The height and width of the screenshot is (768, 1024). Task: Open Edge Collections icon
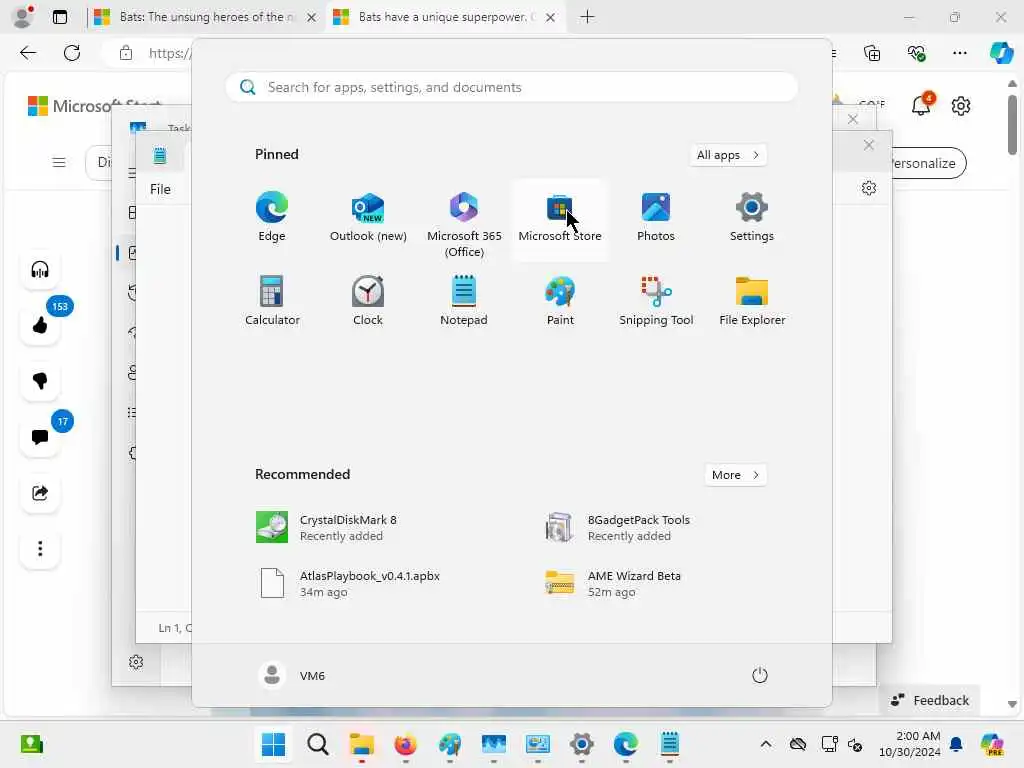coord(872,53)
